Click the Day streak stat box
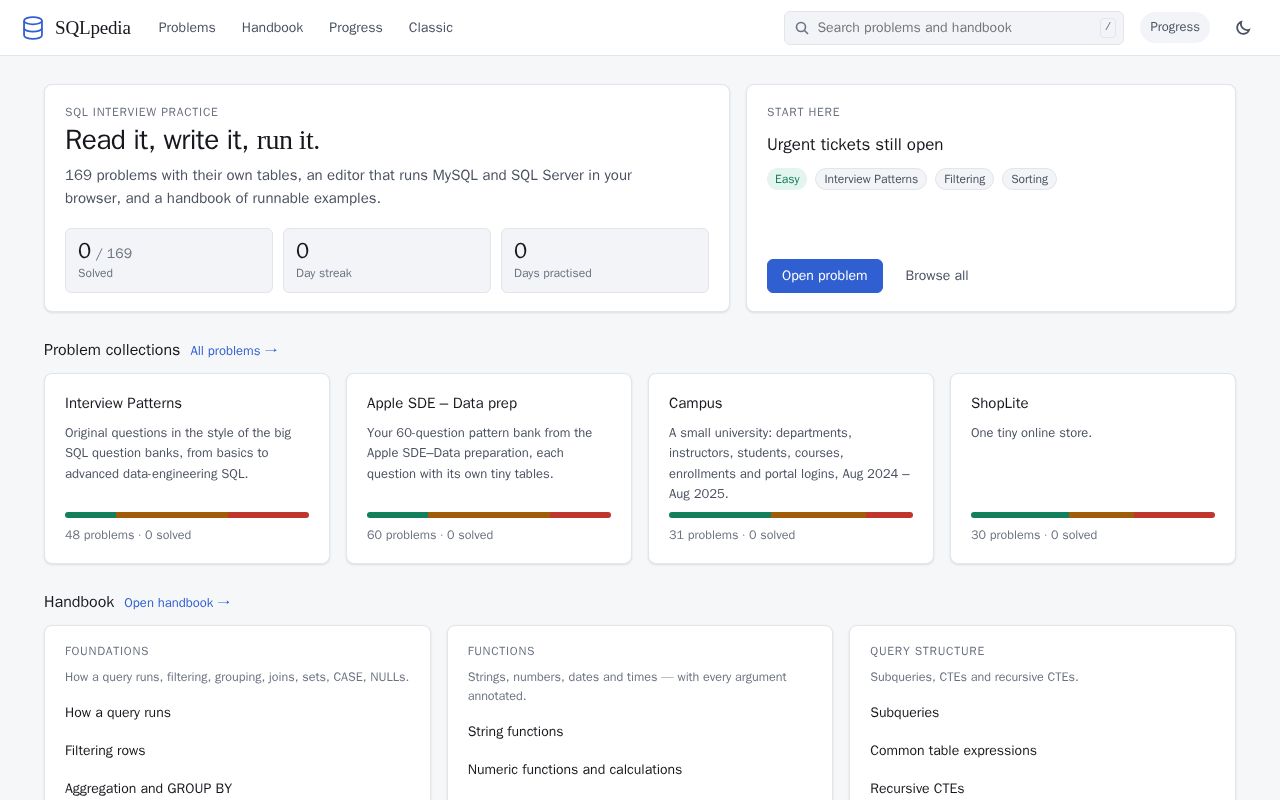The image size is (1280, 800). [387, 261]
